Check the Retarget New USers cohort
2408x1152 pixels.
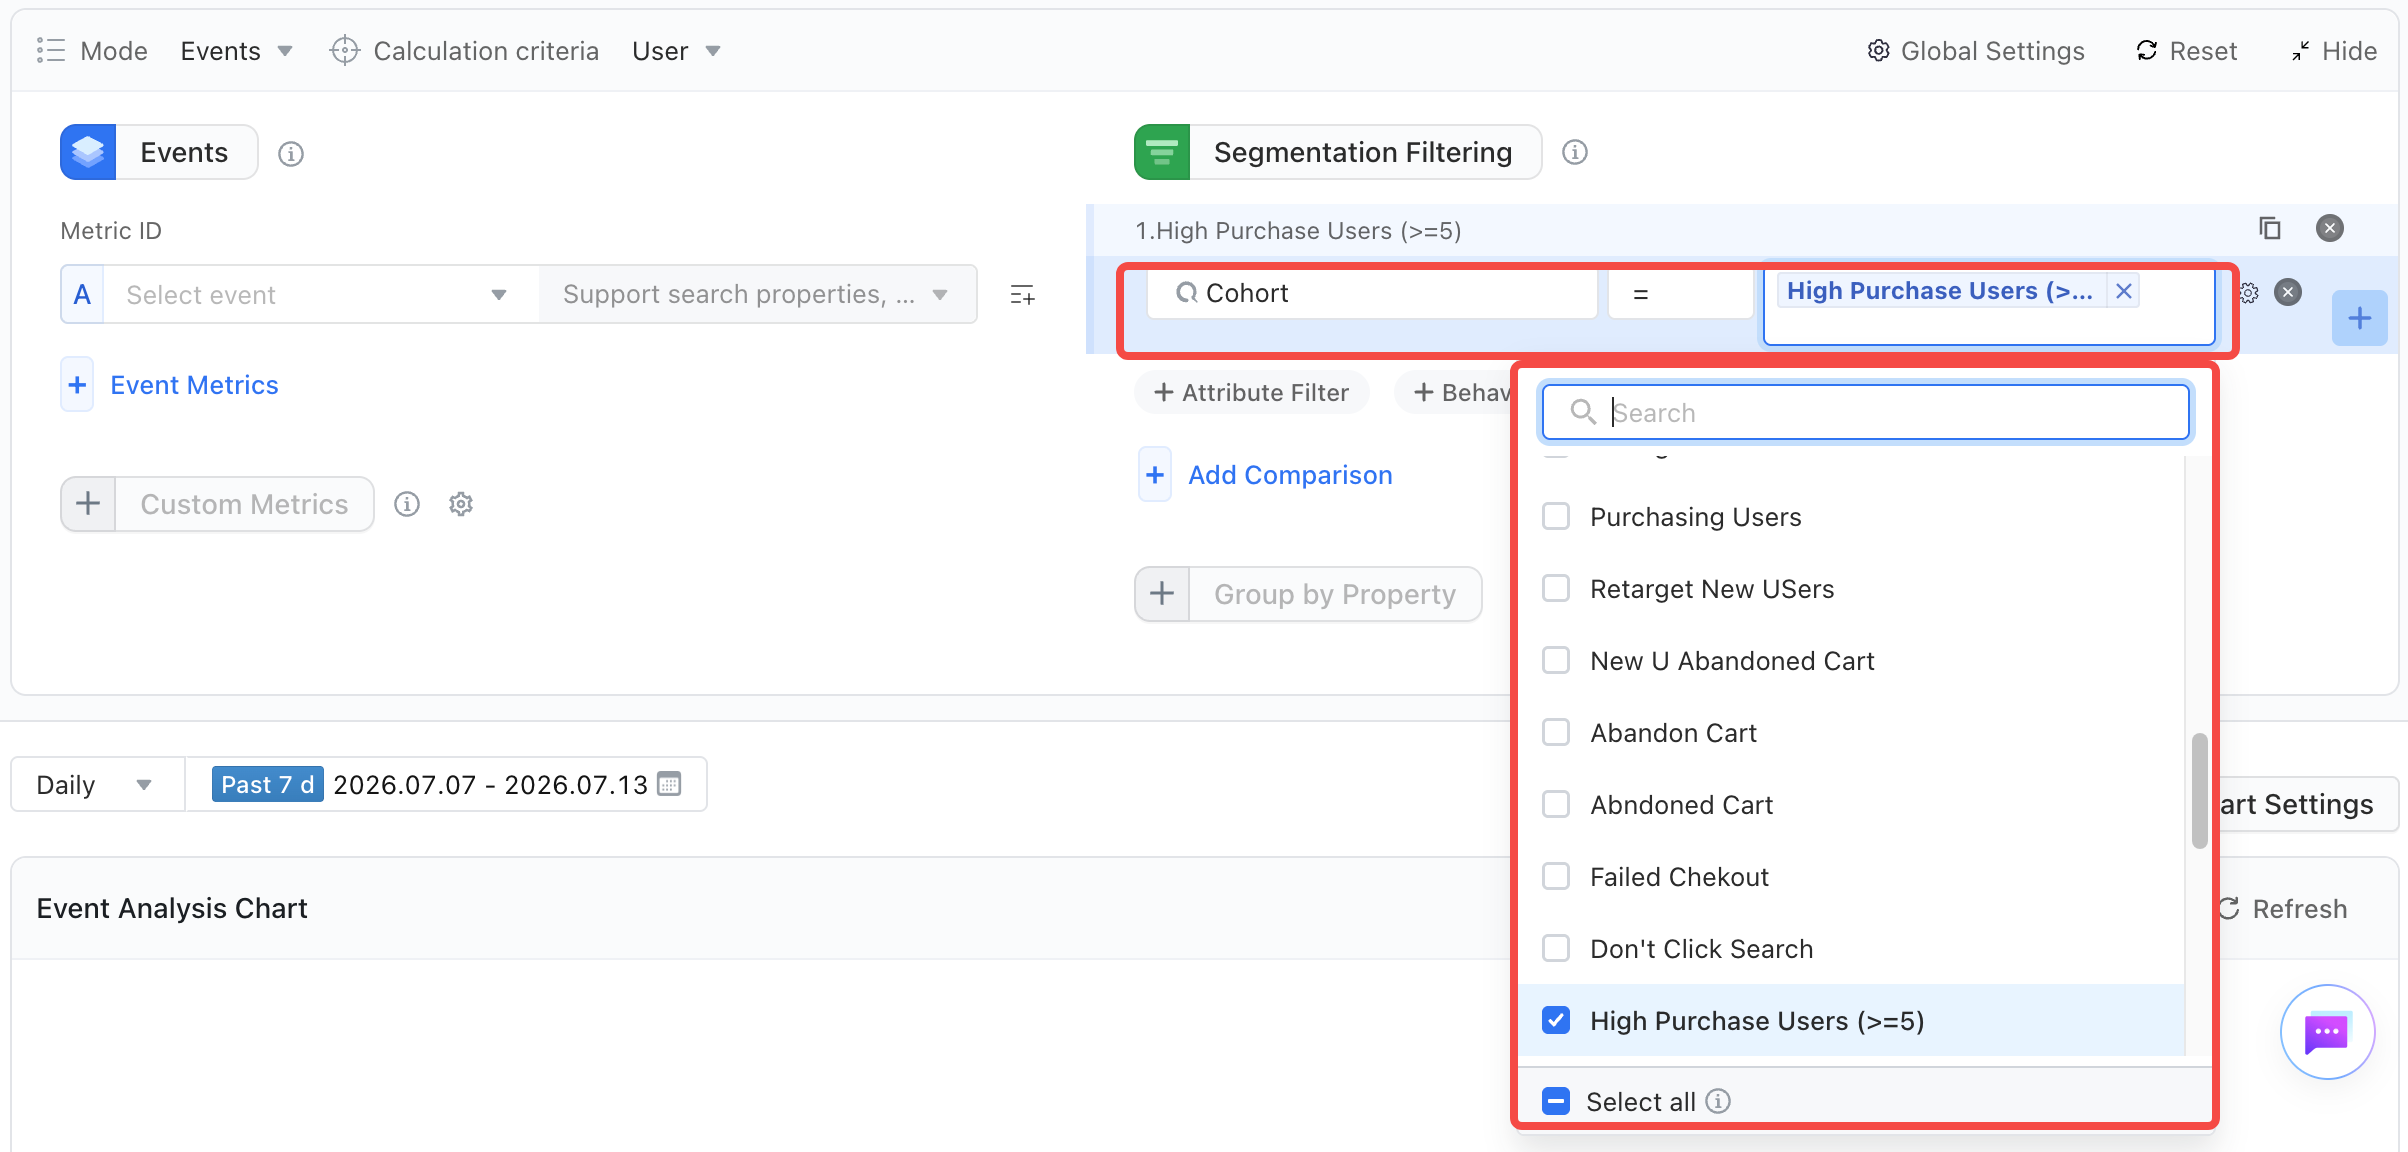pos(1556,589)
